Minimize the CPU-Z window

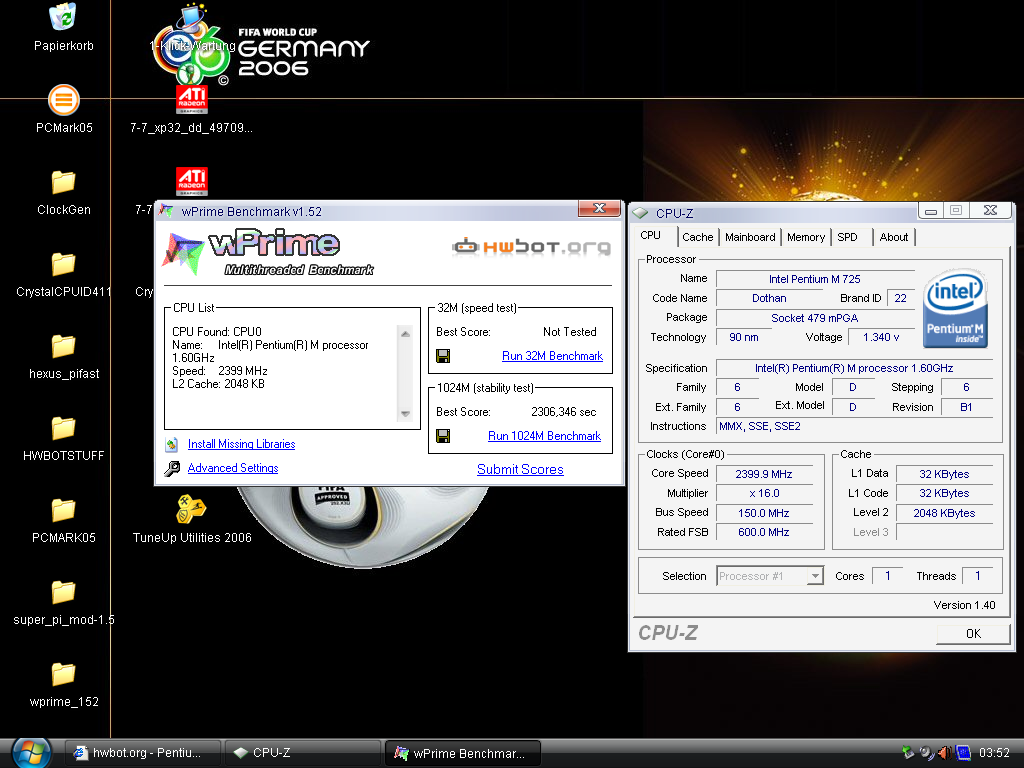click(x=931, y=210)
